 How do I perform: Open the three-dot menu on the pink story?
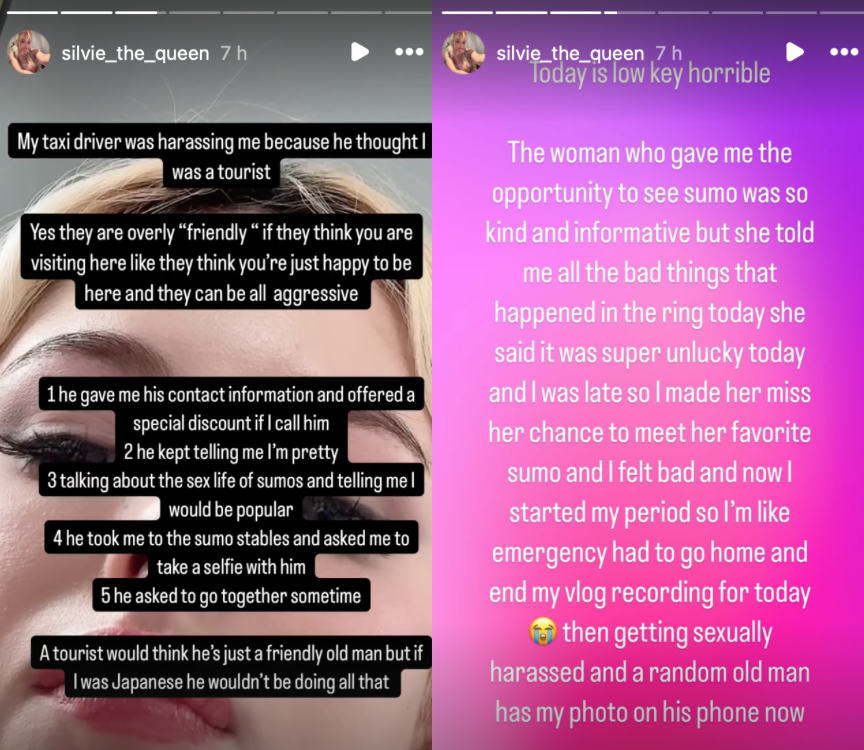tap(844, 52)
